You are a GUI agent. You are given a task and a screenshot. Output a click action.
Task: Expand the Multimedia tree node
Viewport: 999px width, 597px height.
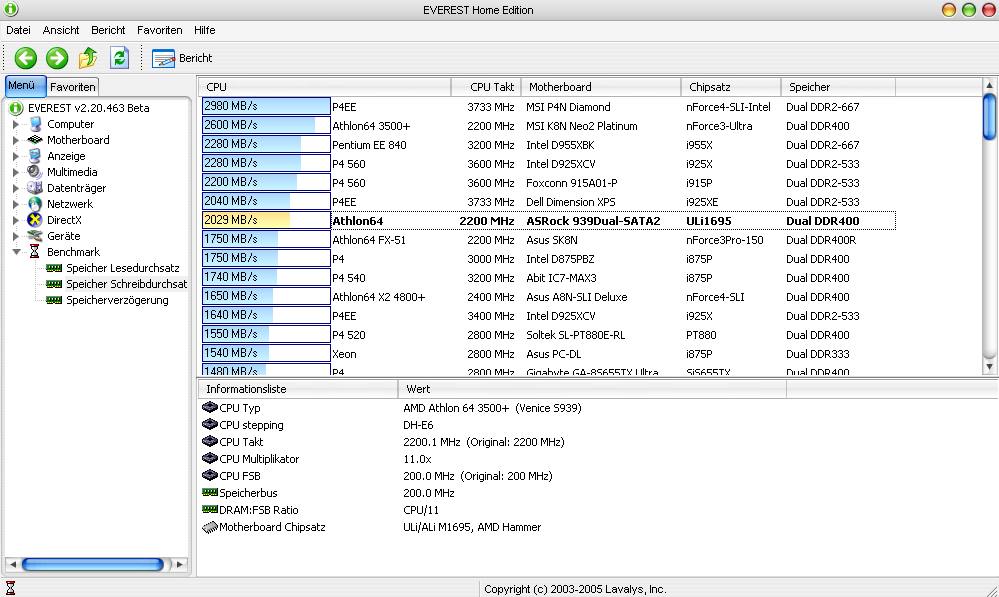16,172
